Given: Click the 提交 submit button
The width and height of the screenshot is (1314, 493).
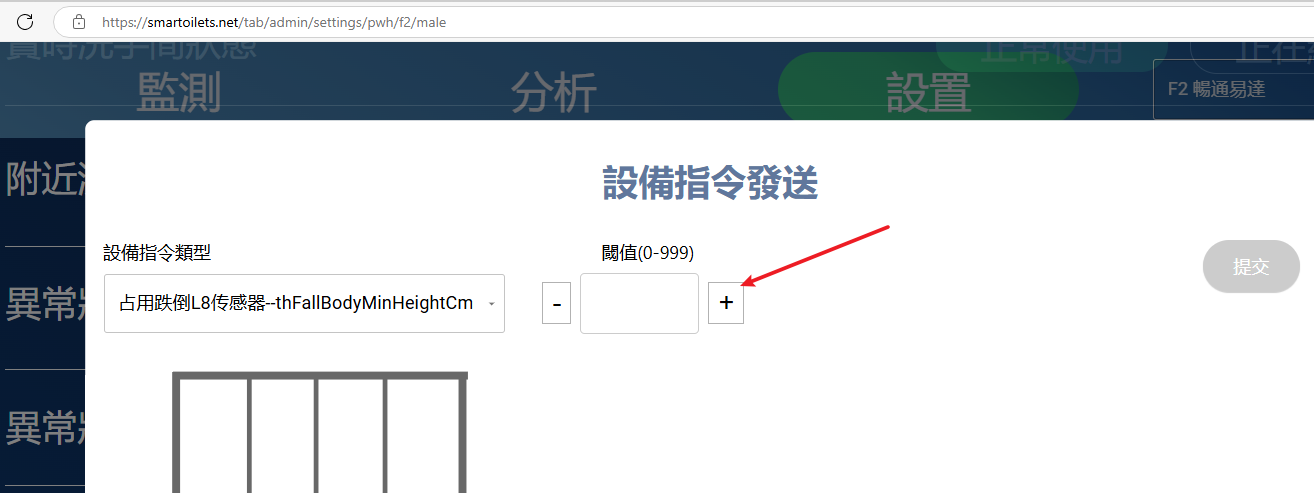Looking at the screenshot, I should click(x=1251, y=266).
